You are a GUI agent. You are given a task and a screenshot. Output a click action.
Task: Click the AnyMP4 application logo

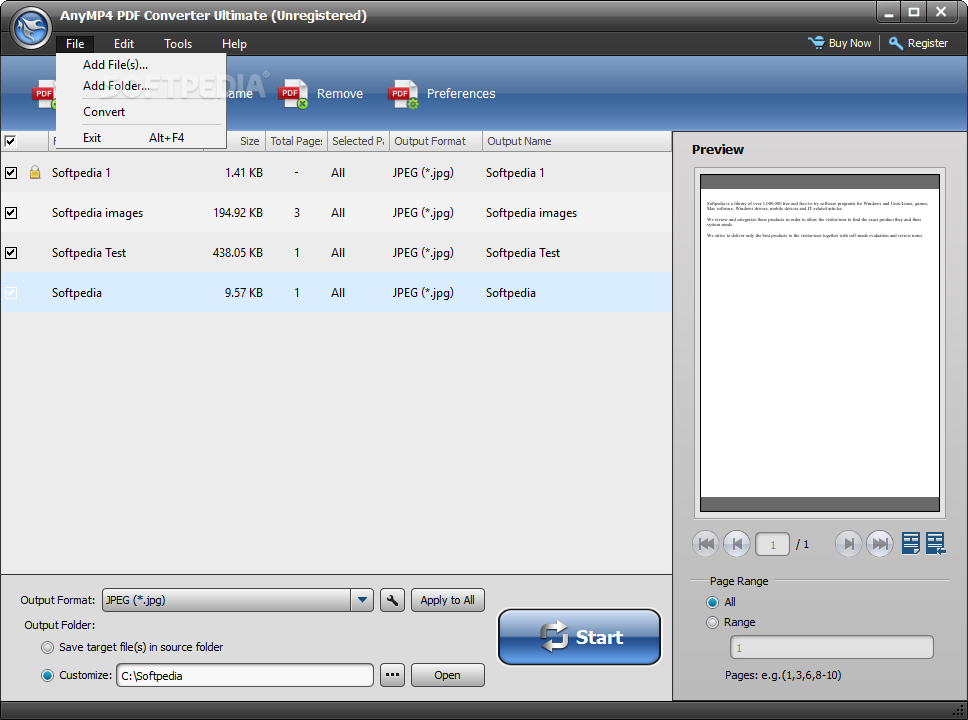31,28
